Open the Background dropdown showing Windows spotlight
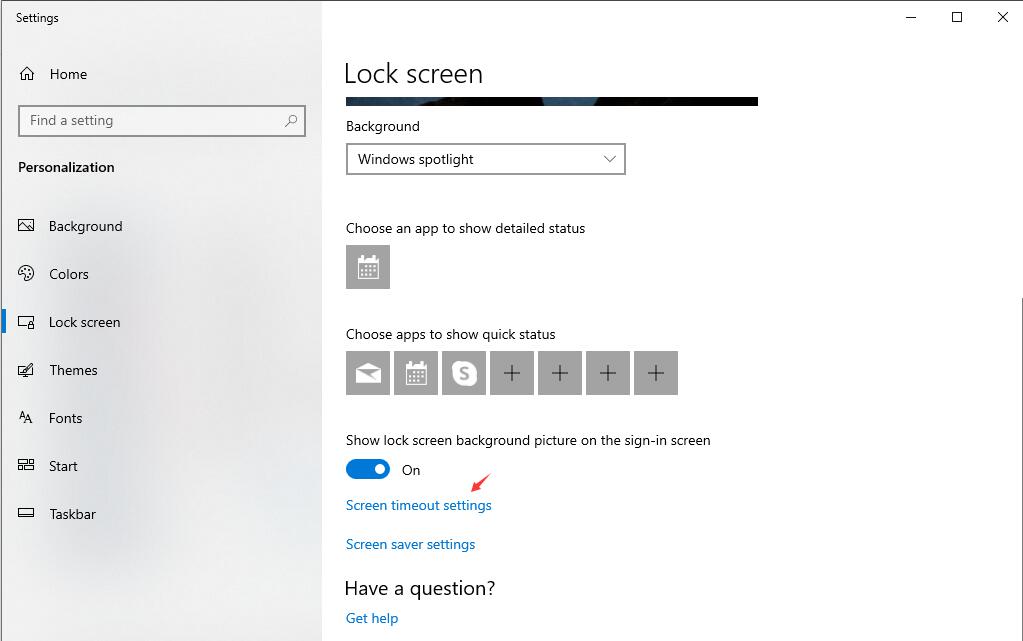 (485, 159)
